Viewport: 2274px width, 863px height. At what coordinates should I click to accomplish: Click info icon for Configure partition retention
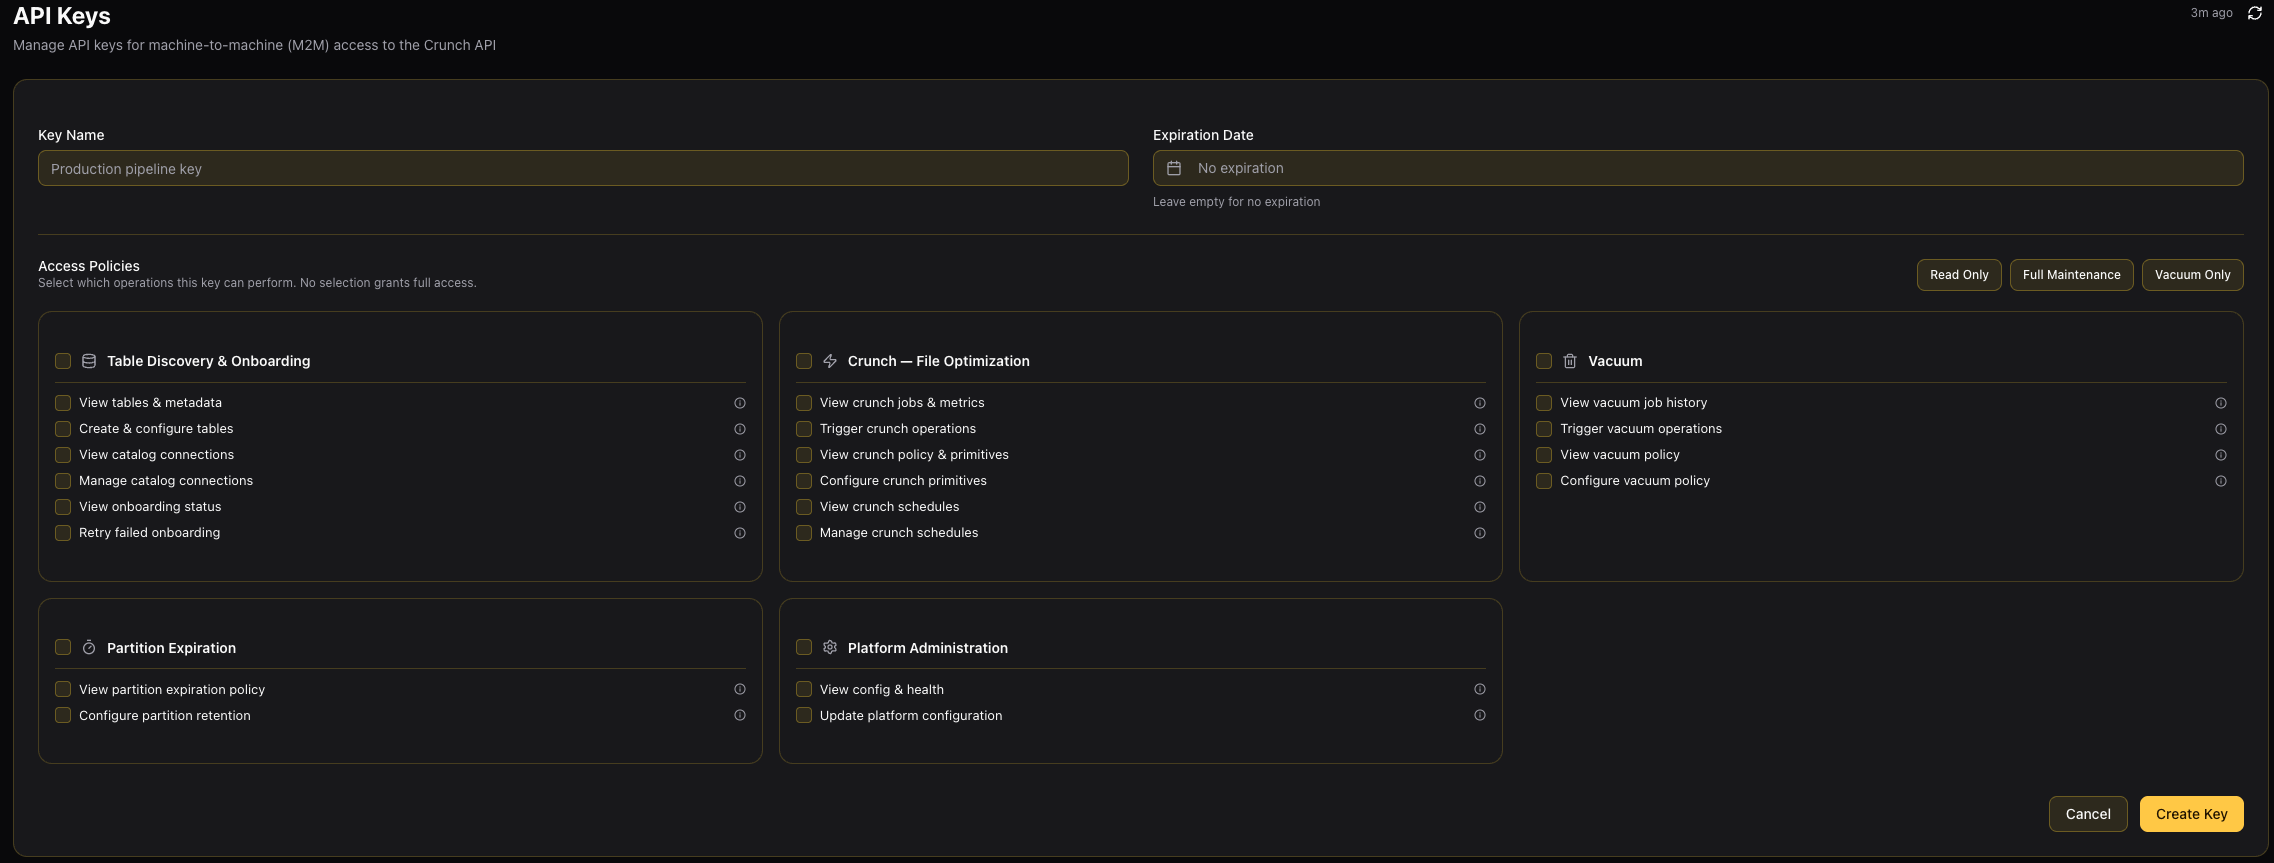[740, 715]
